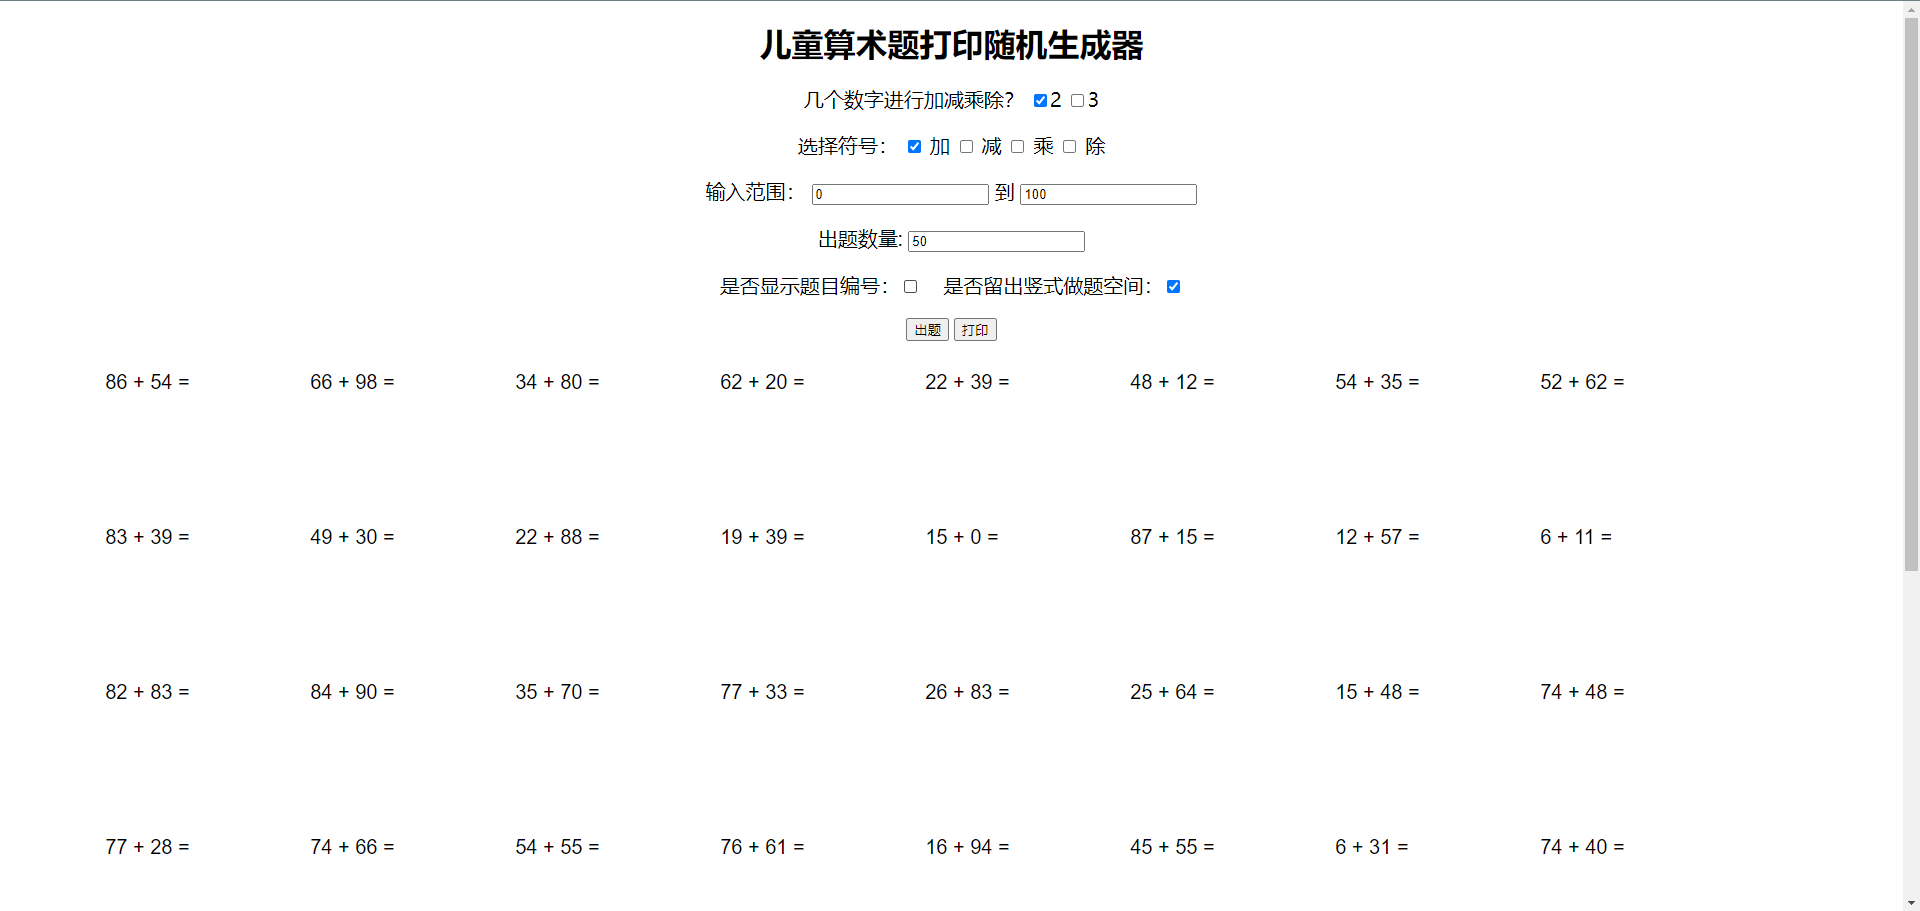
Task: Toggle the 加 addition checkbox
Action: pos(914,147)
